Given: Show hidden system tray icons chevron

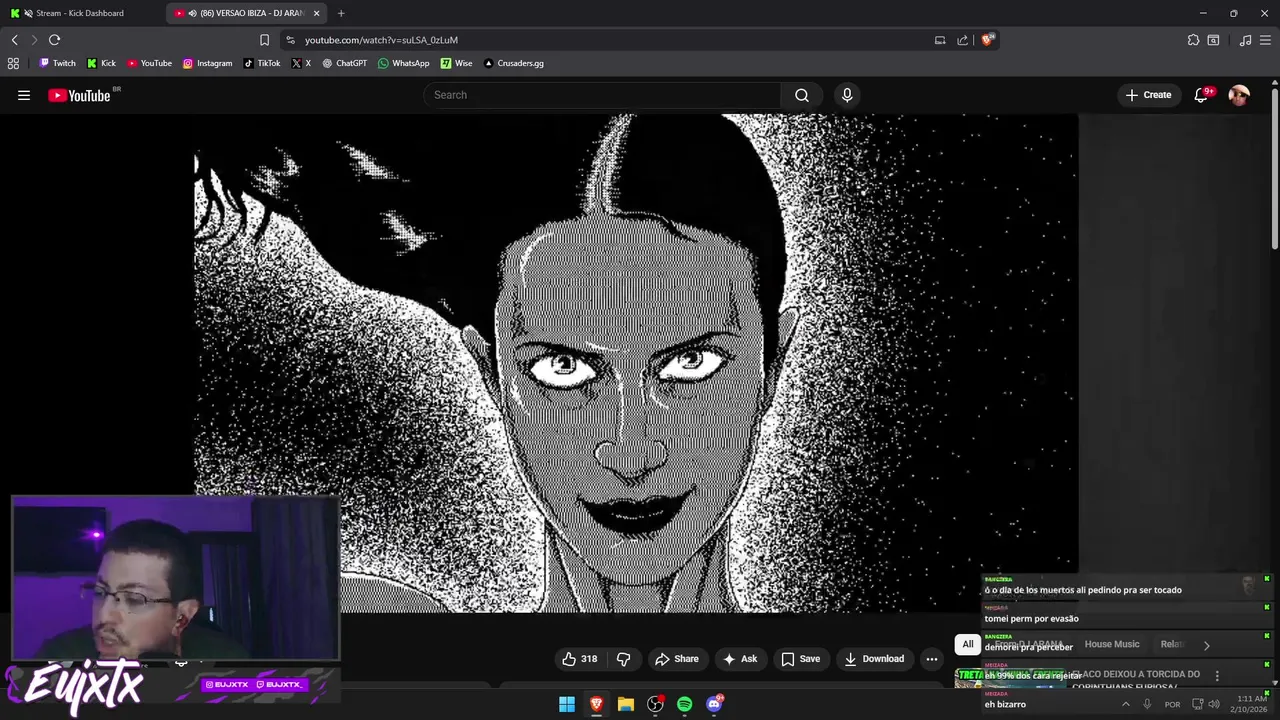Looking at the screenshot, I should point(1125,704).
